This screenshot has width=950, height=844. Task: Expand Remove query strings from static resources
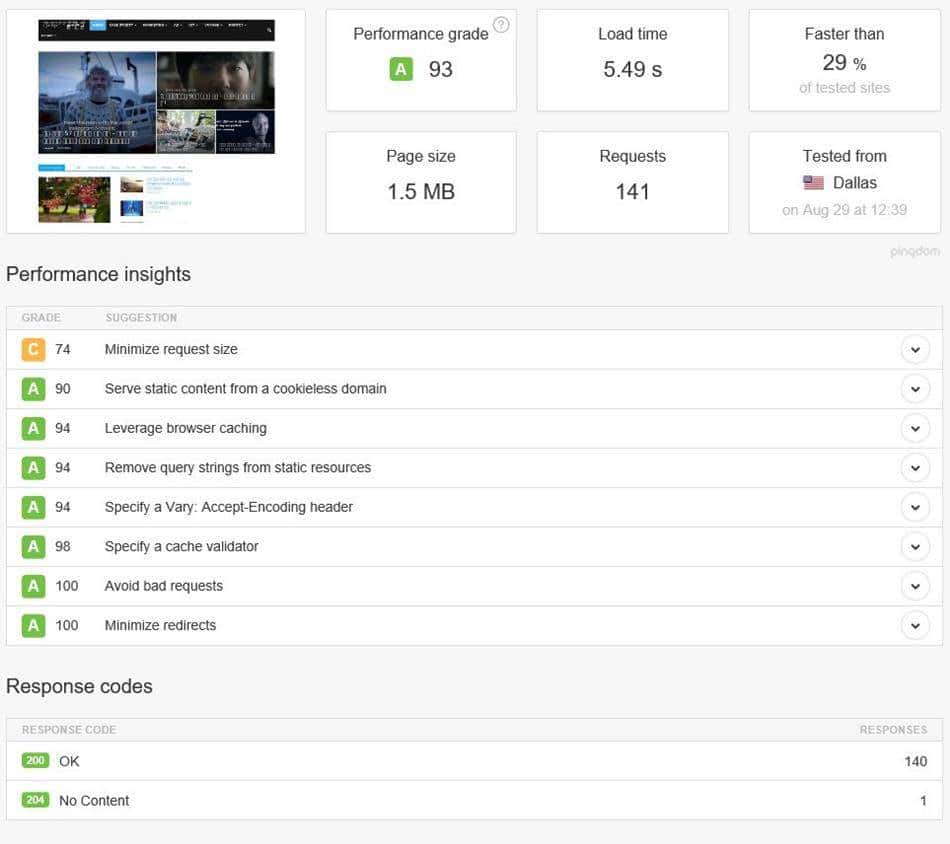coord(914,468)
